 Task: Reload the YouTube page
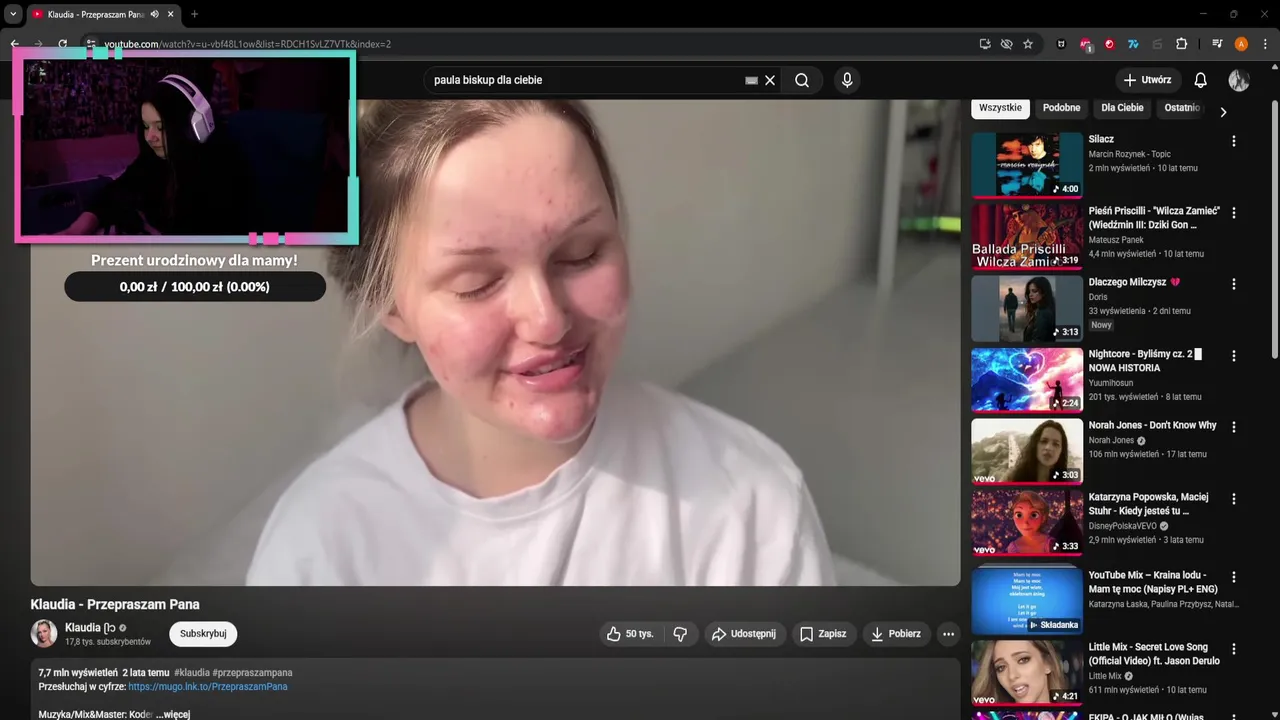[x=62, y=44]
